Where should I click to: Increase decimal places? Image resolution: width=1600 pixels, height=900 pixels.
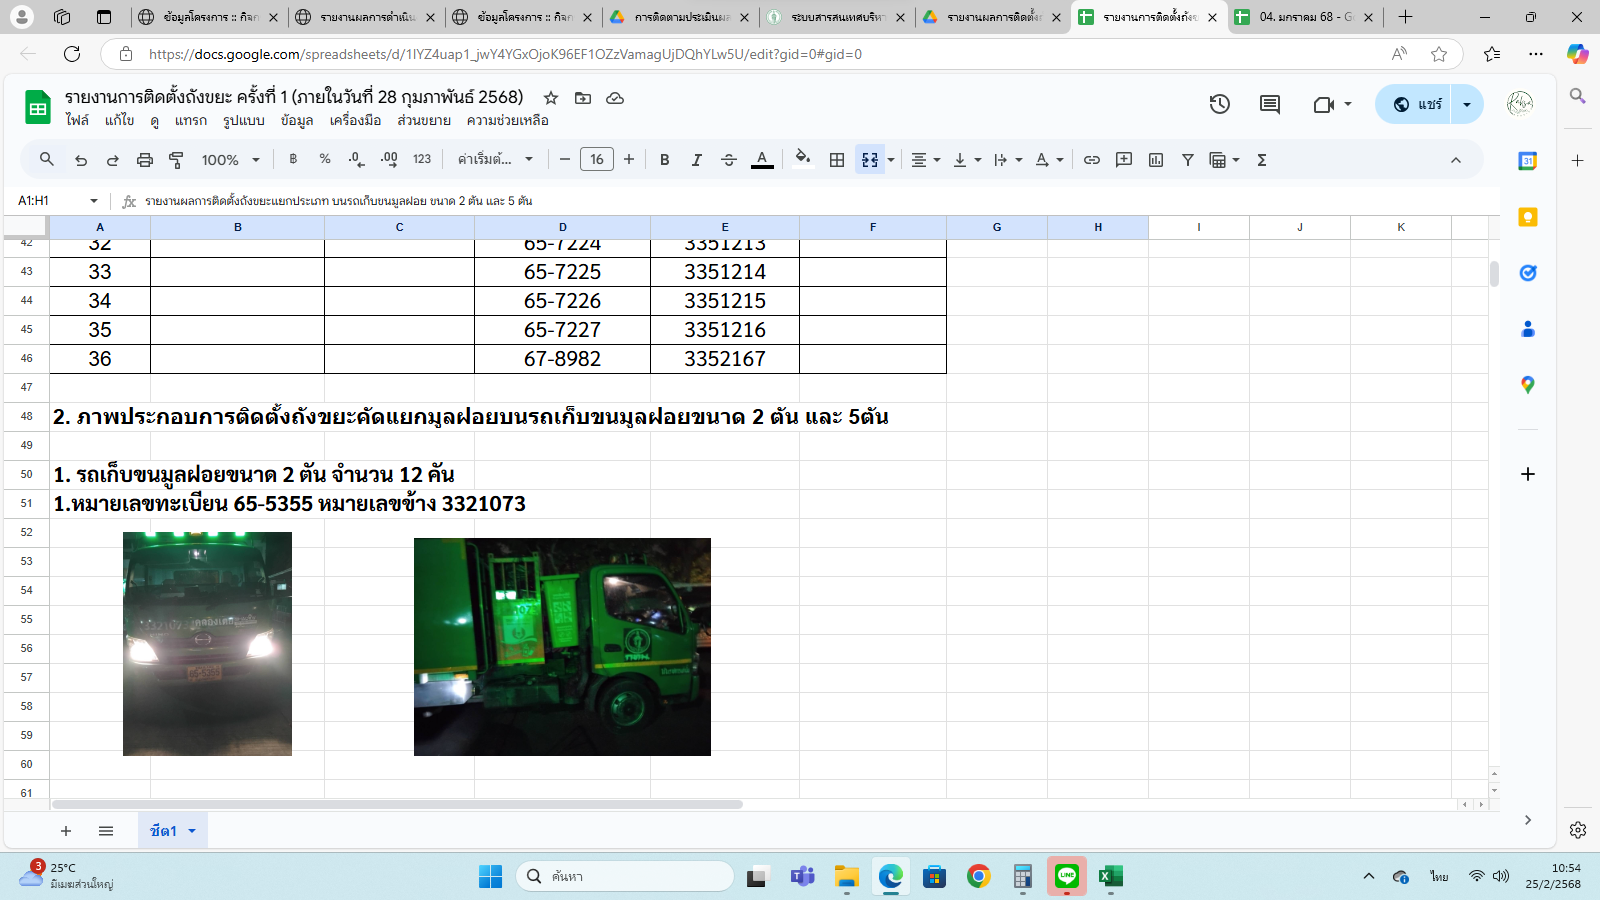[389, 160]
